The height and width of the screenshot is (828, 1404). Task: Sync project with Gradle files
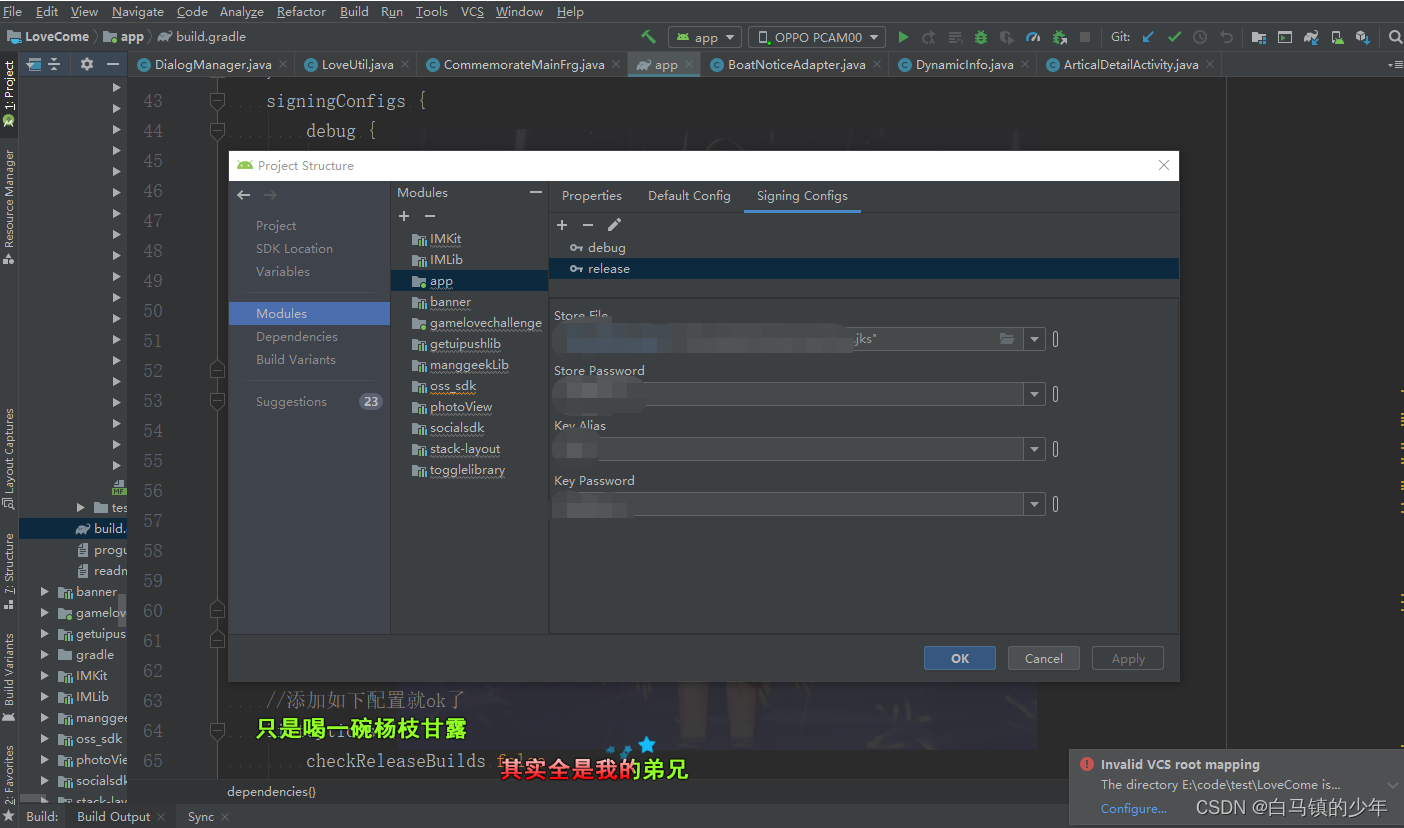[1311, 37]
